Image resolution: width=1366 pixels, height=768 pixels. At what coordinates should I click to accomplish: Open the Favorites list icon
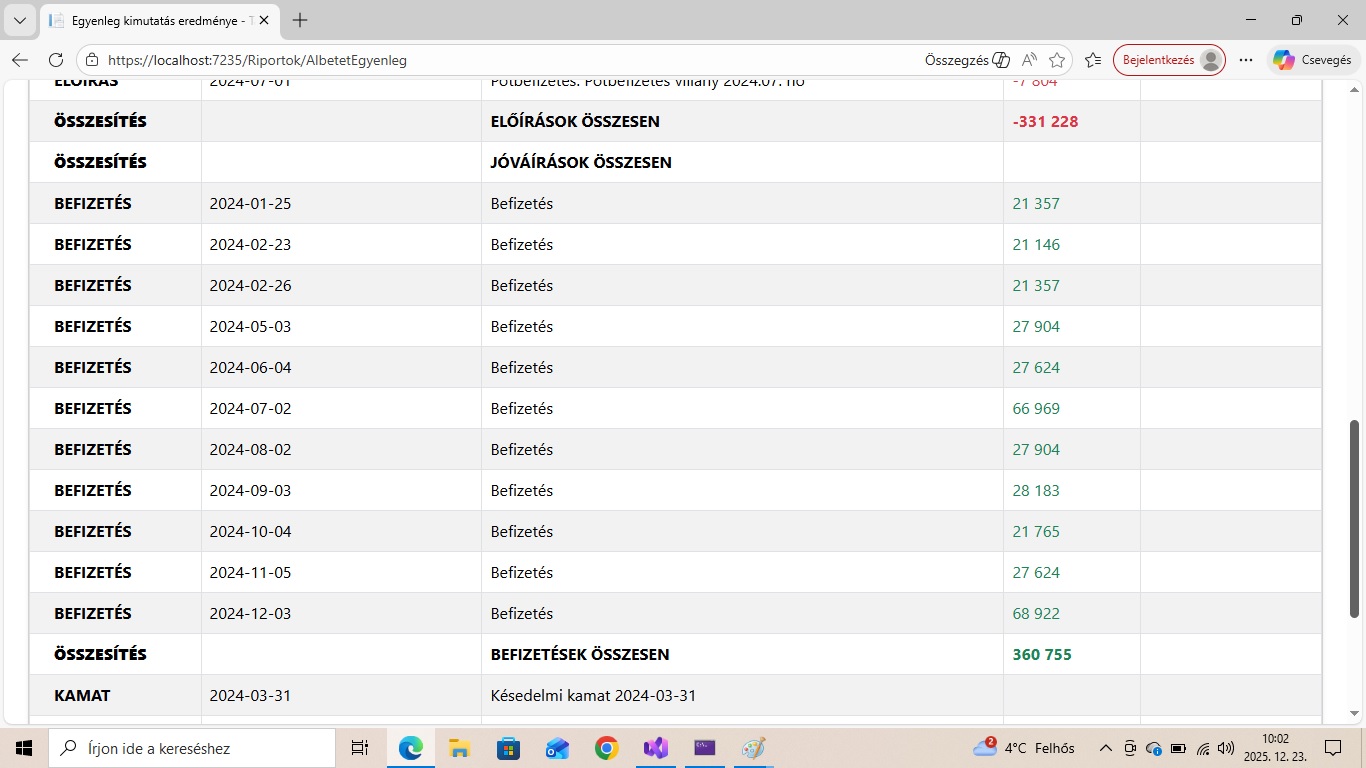coord(1093,60)
